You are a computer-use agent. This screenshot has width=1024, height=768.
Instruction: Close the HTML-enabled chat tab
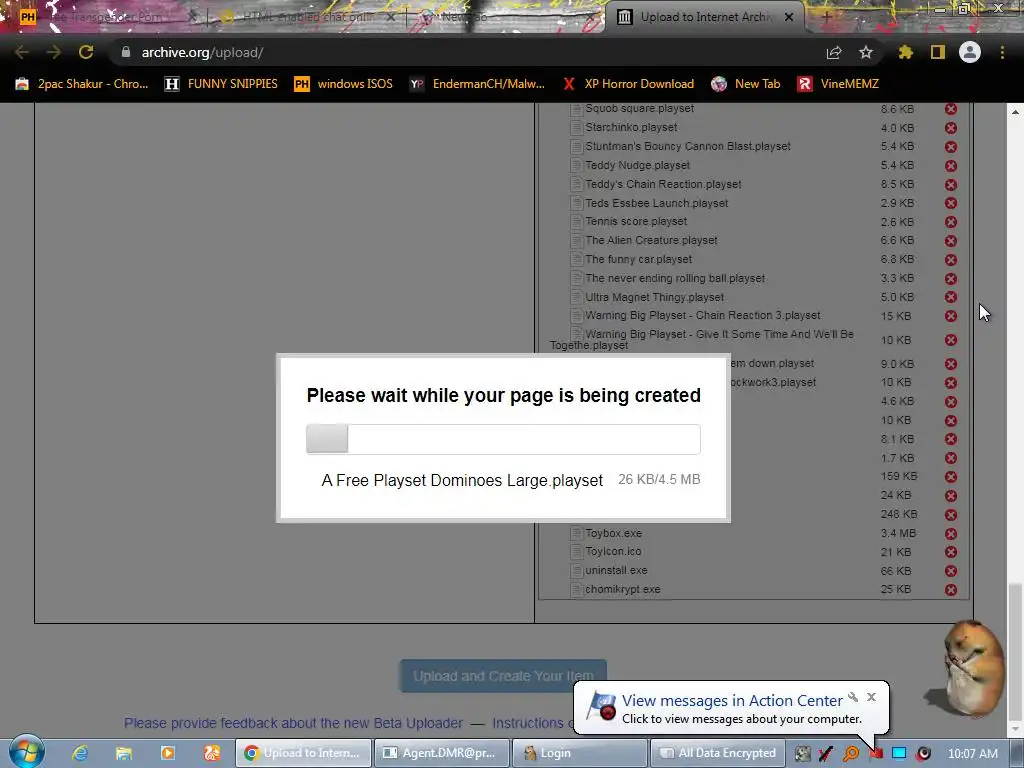click(390, 17)
